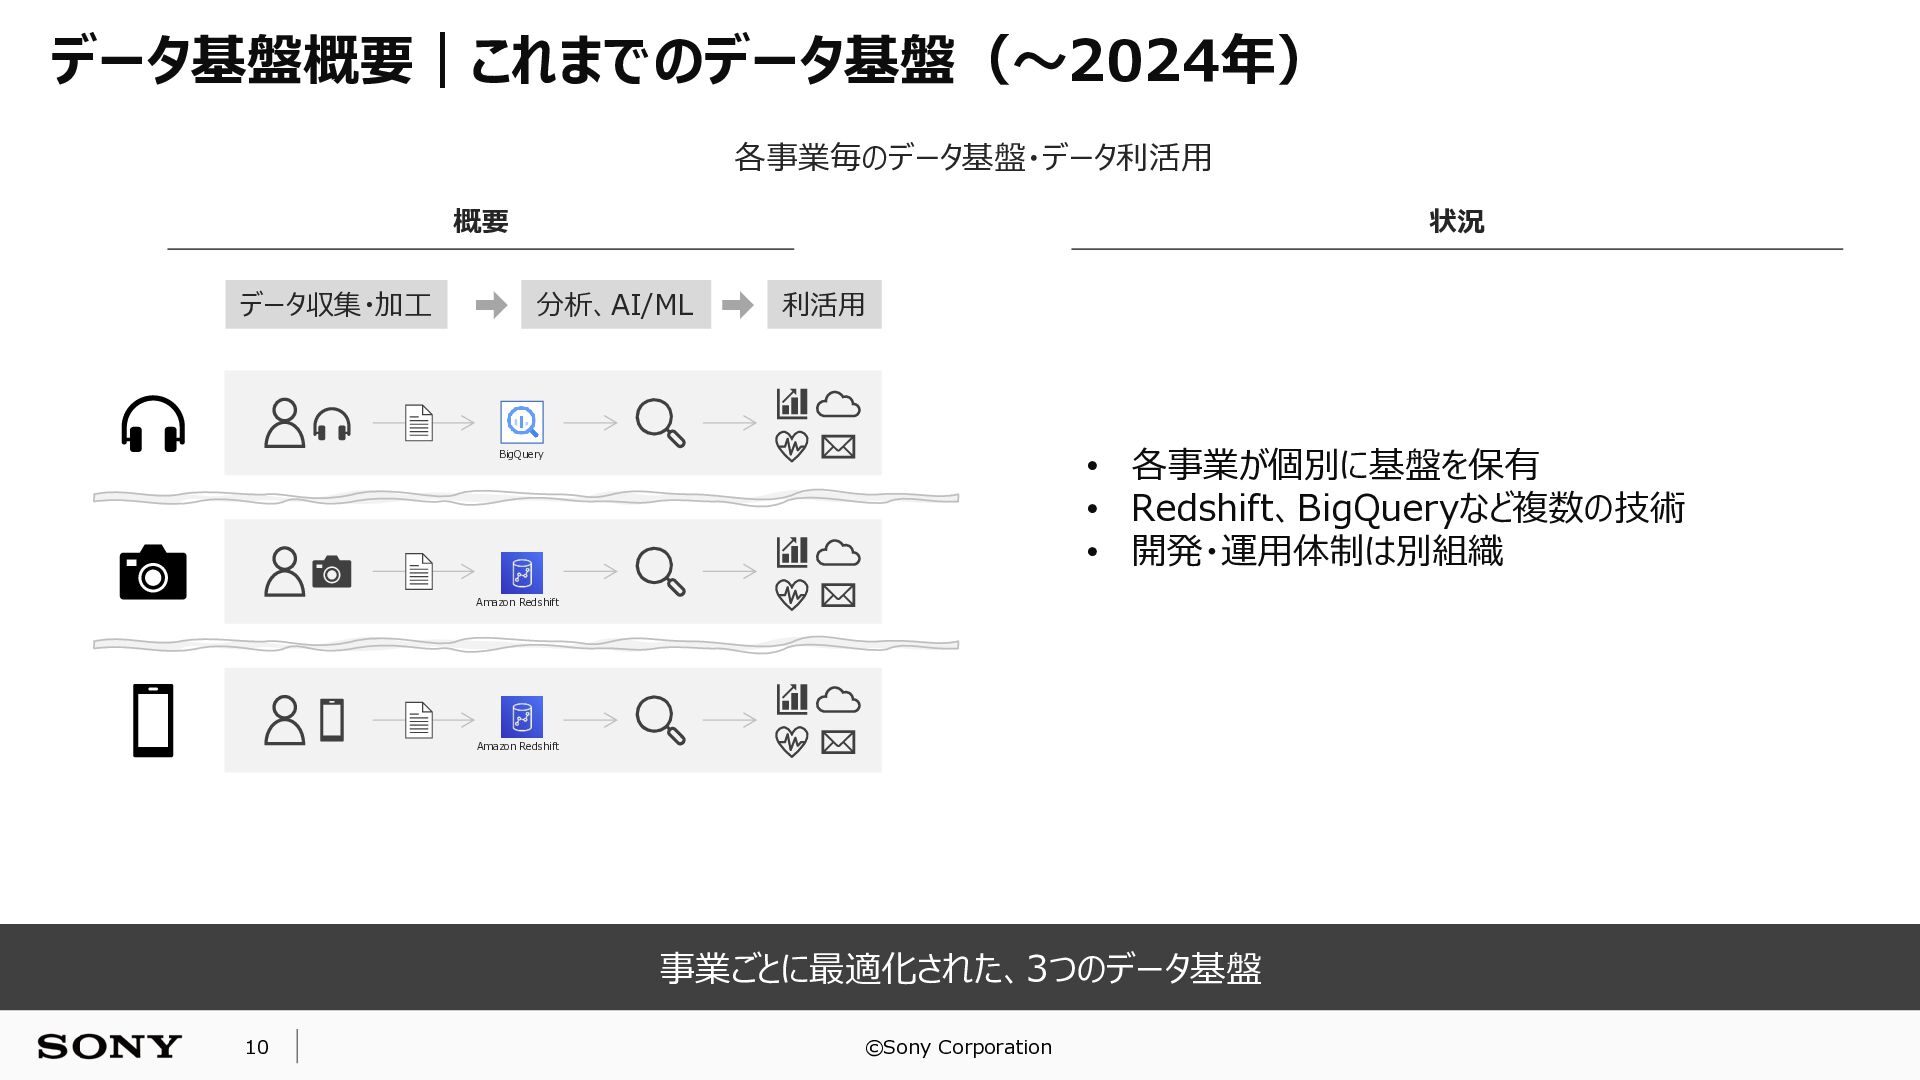Click the SONY logo in footer
1920x1080 pixels.
110,1047
